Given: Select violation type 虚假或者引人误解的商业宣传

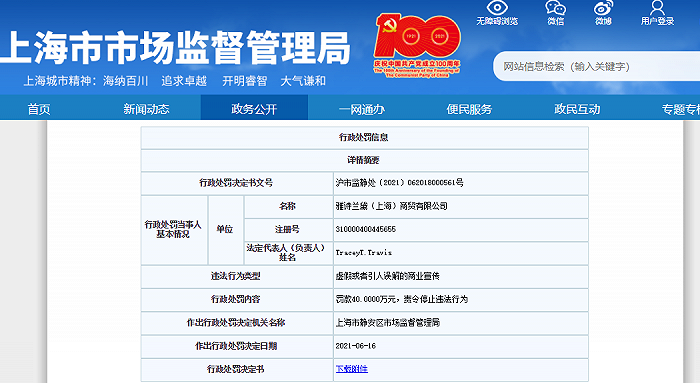Looking at the screenshot, I should (388, 276).
